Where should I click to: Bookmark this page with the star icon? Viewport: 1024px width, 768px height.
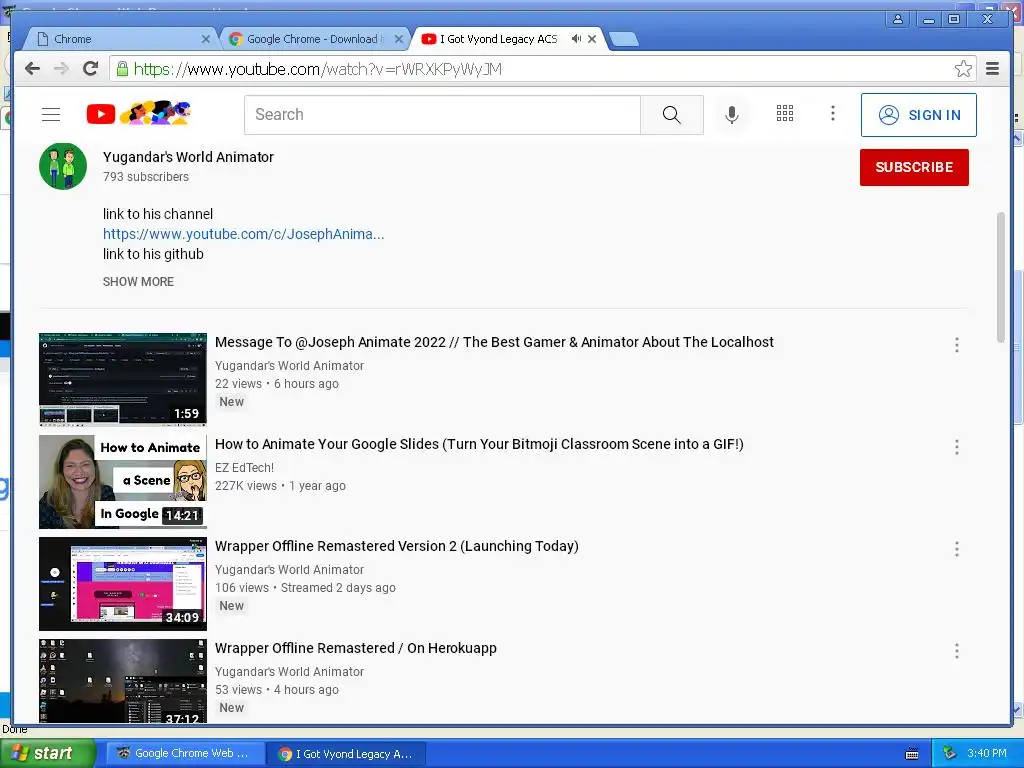pyautogui.click(x=963, y=69)
